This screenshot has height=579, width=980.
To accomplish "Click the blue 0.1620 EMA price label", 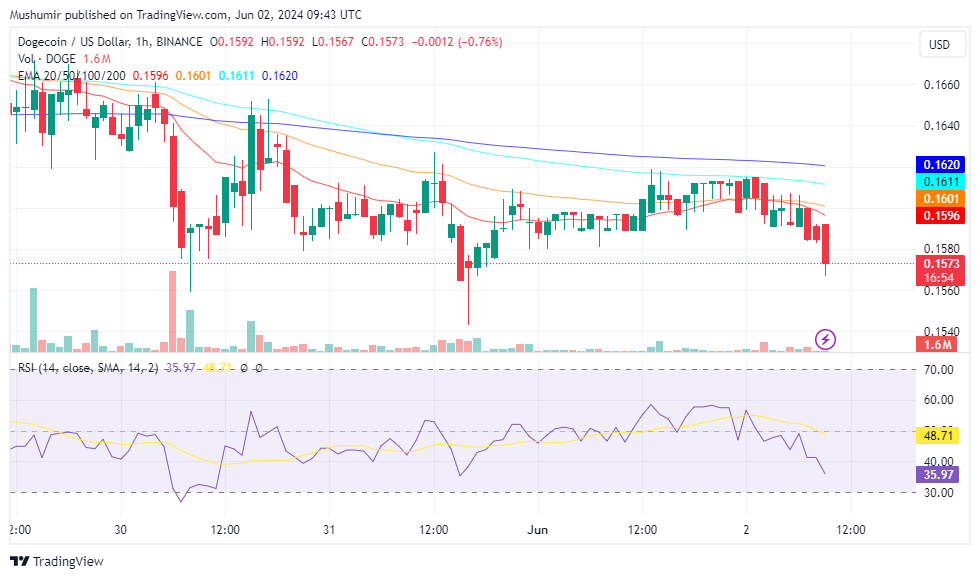I will point(938,165).
